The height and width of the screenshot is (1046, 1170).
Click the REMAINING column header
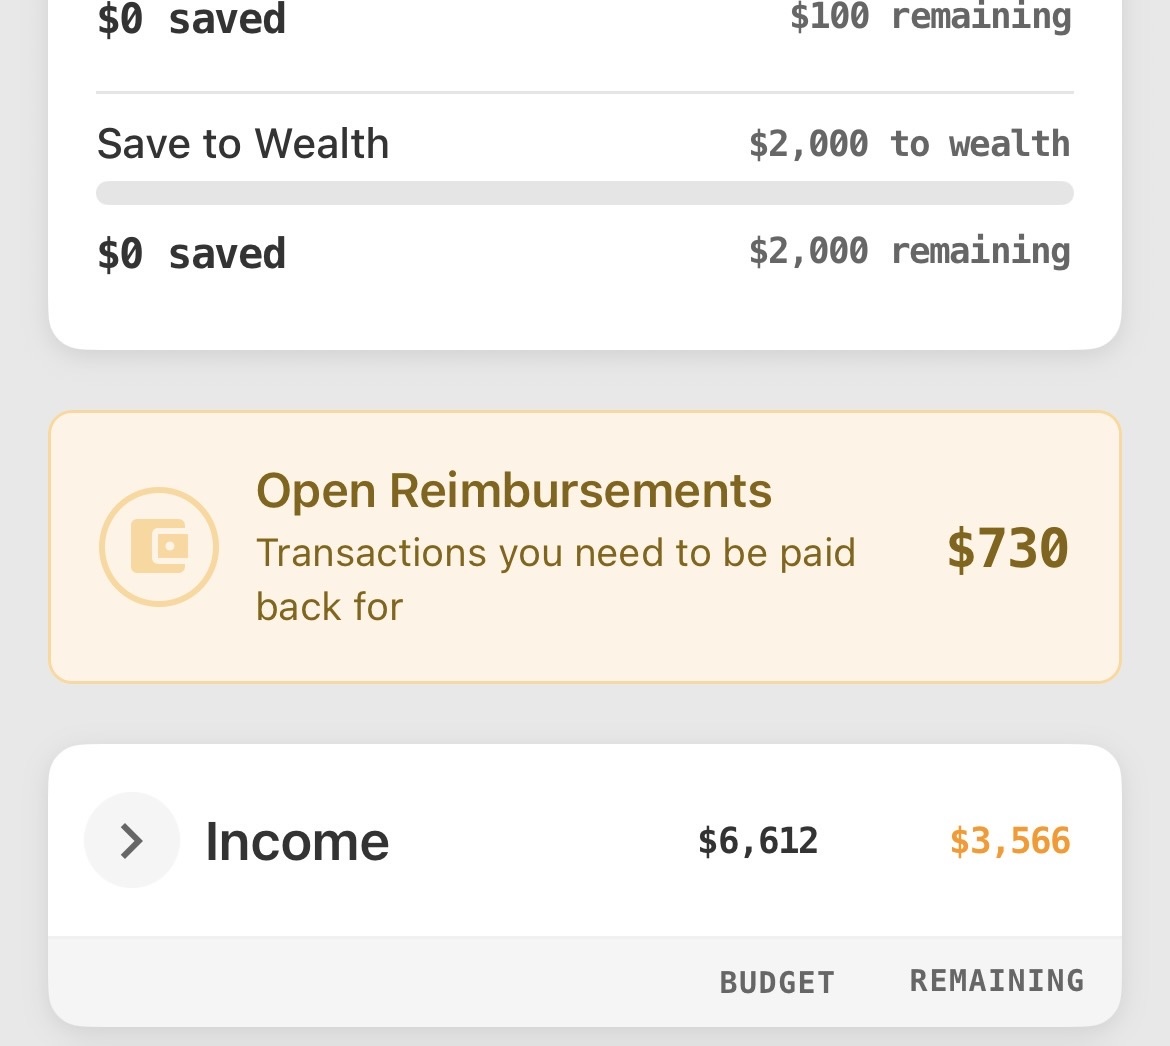pos(997,980)
